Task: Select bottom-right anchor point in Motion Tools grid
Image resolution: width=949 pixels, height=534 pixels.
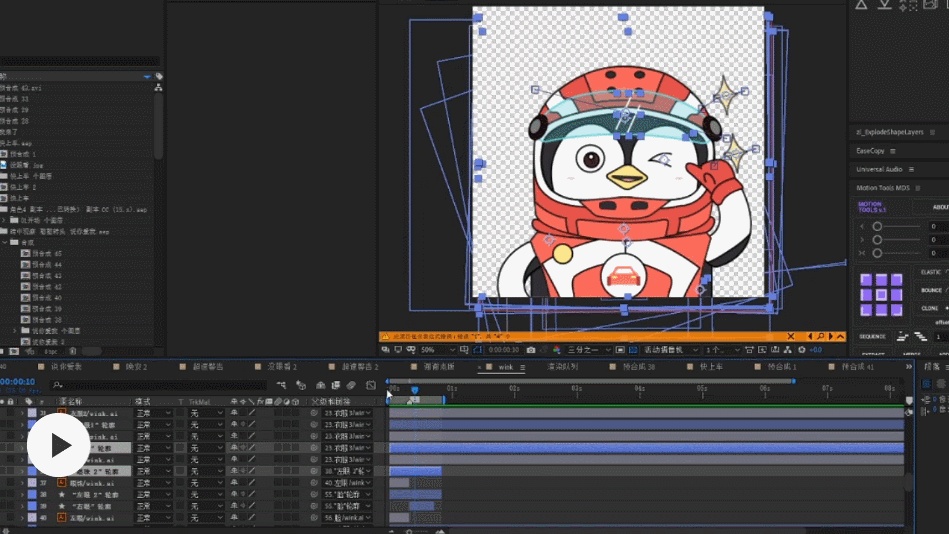Action: [x=896, y=310]
